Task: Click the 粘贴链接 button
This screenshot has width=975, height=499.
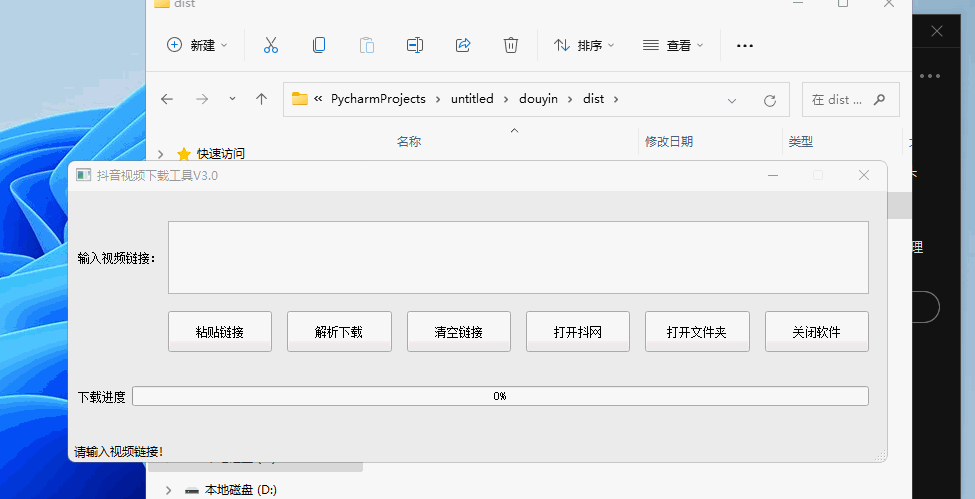Action: coord(219,332)
